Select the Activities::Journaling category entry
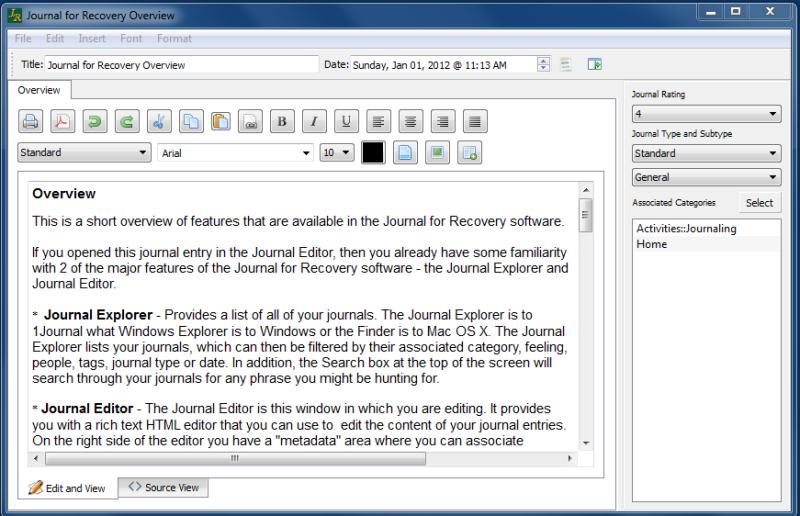This screenshot has width=800, height=516. pyautogui.click(x=686, y=229)
